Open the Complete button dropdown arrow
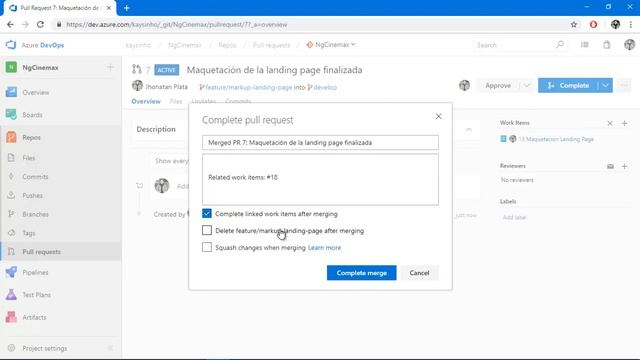This screenshot has height=360, width=640. point(605,85)
